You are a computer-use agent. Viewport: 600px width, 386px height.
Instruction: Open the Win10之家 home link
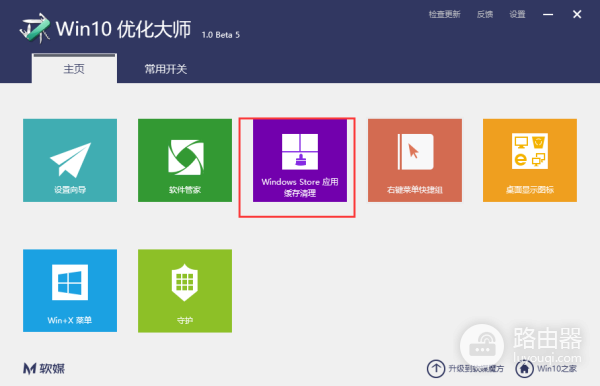546,369
